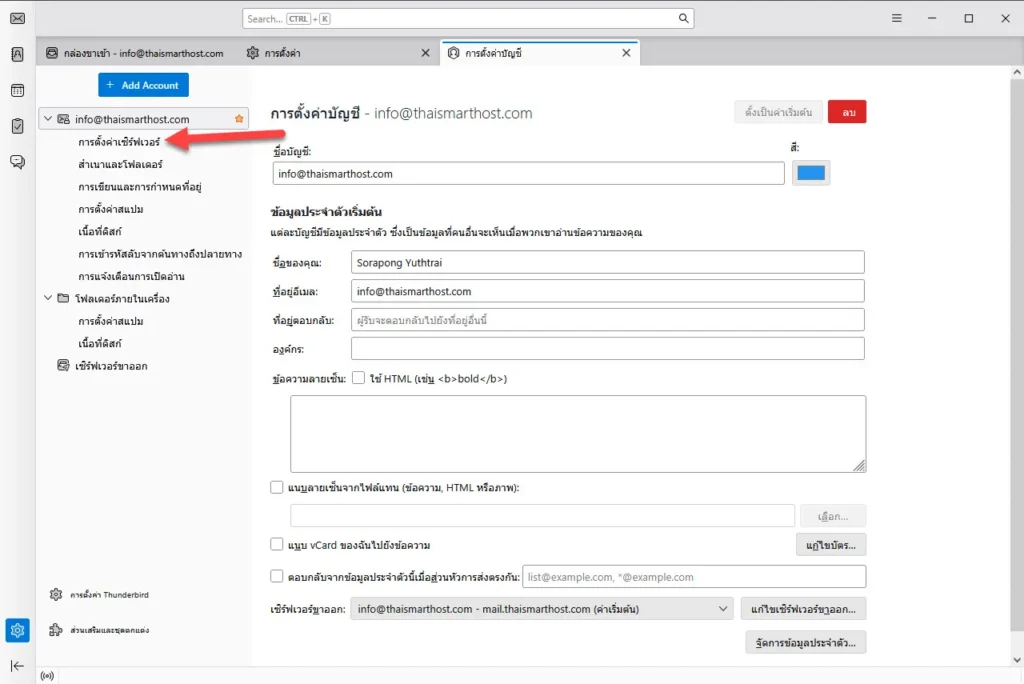
Task: Close the การตั้งค่าบัญชี tab
Action: pyautogui.click(x=626, y=53)
